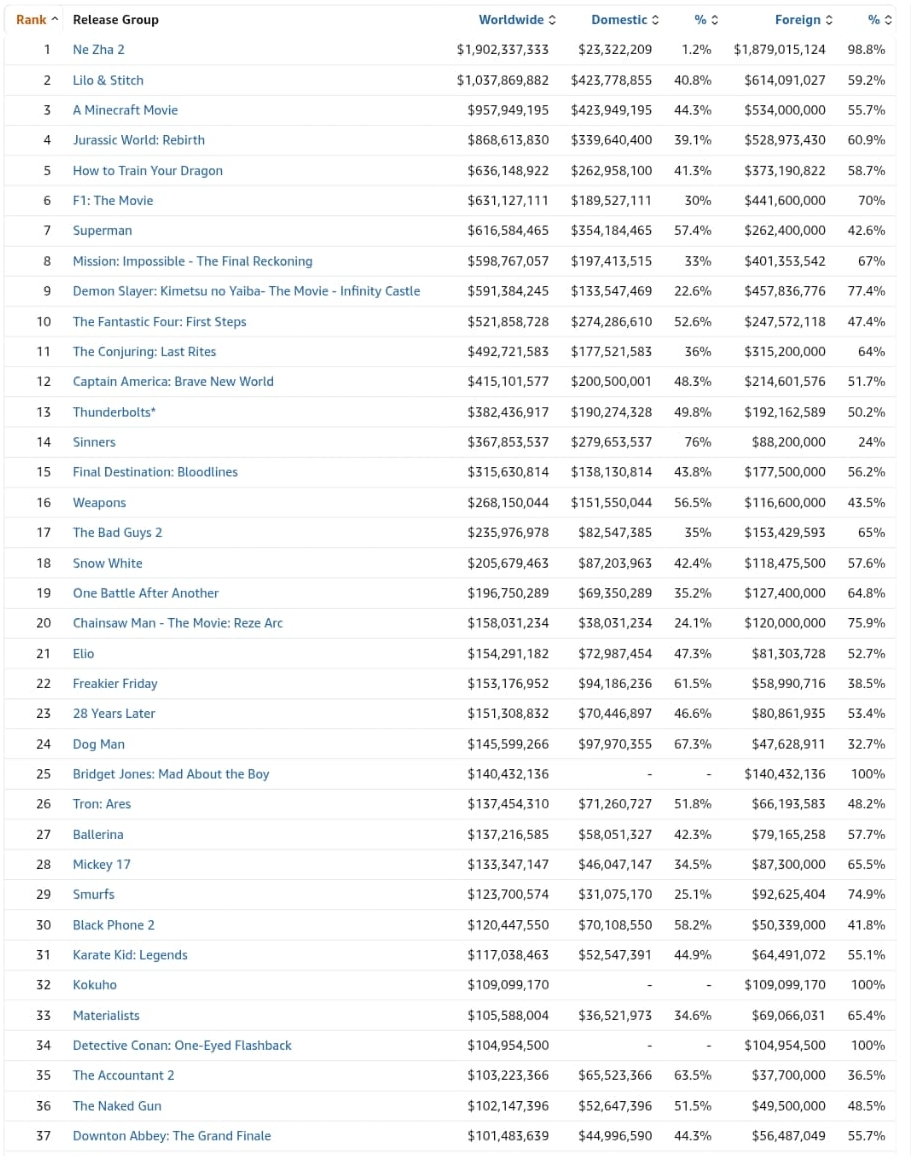Image resolution: width=911 pixels, height=1156 pixels.
Task: Click the sort icon next to Worldwide
Action: 552,20
